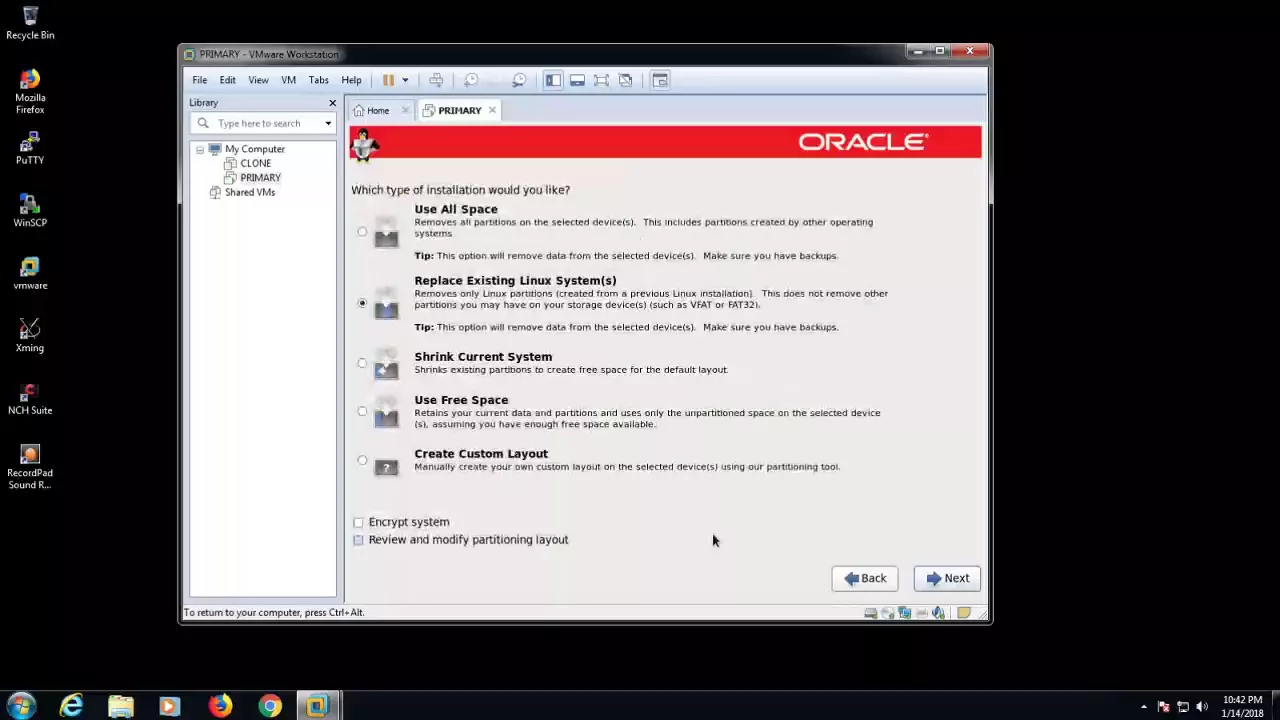1280x720 pixels.
Task: Click the yellow message log status icon
Action: 964,613
